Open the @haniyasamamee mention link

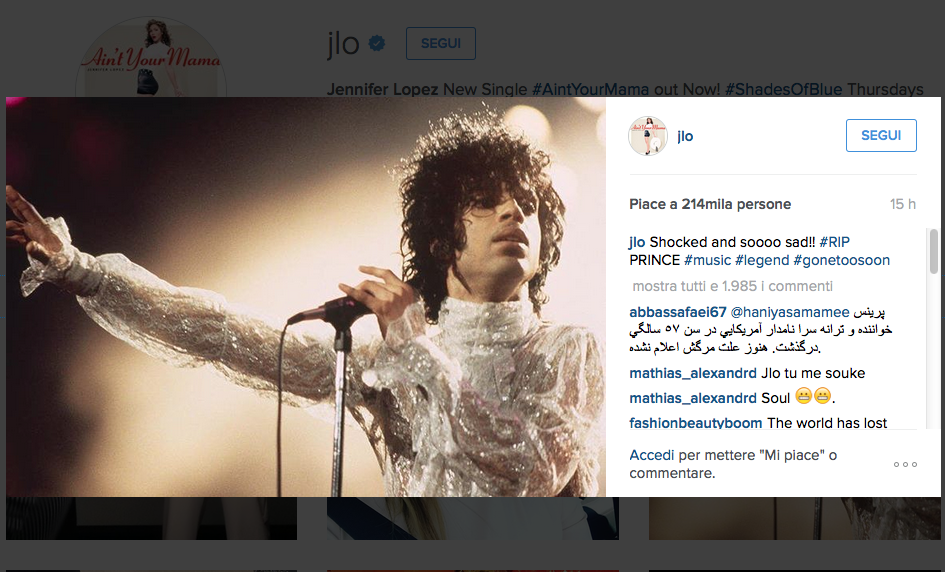tap(790, 312)
